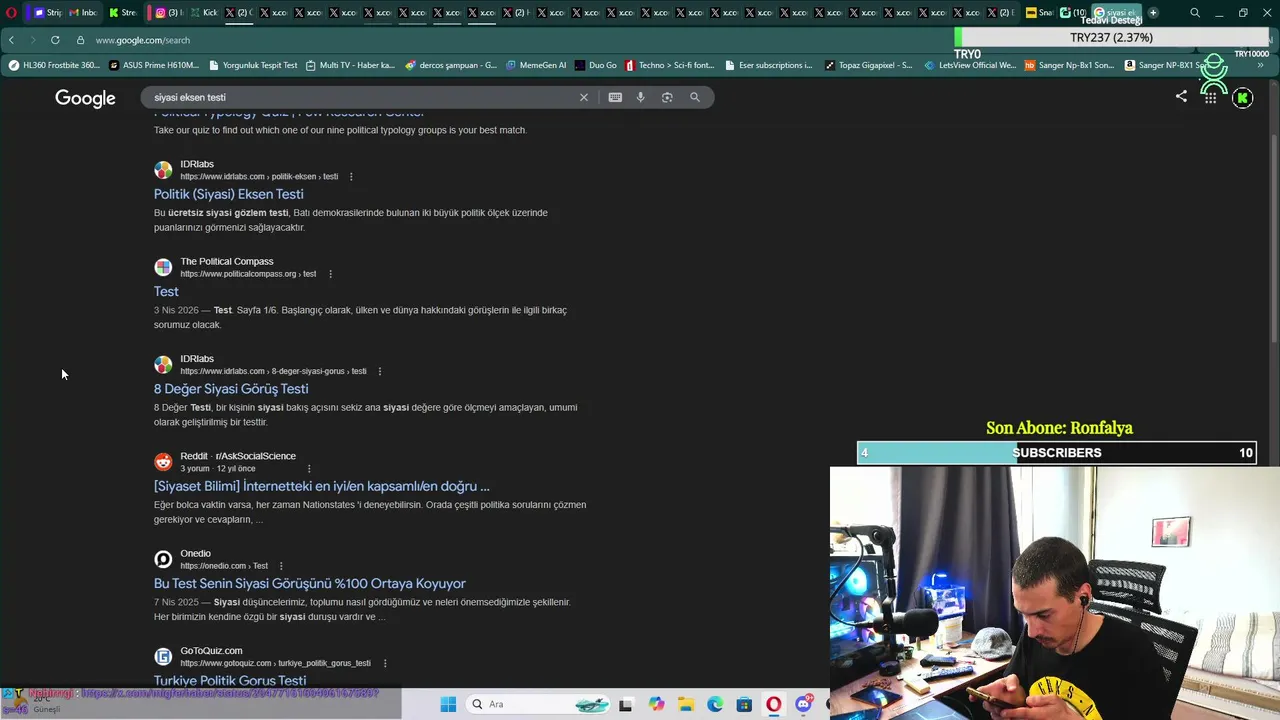Click the TRY237 donation progress bar
The height and width of the screenshot is (720, 1280).
(1111, 38)
